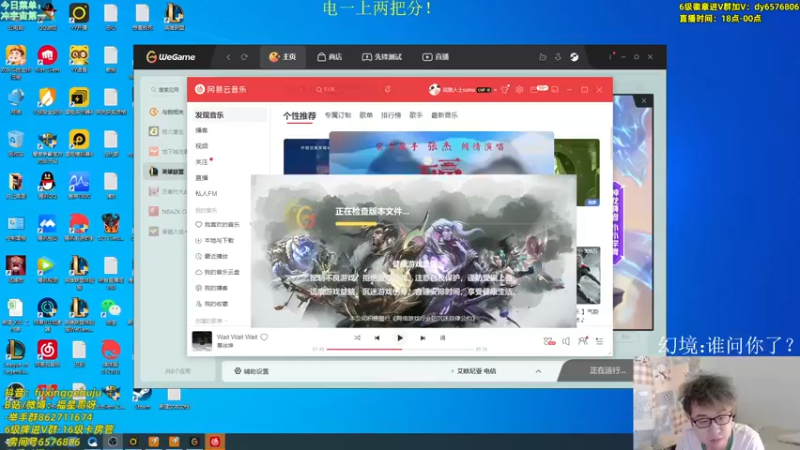Click the WeGame thumbs-up icon in title bar

click(542, 57)
